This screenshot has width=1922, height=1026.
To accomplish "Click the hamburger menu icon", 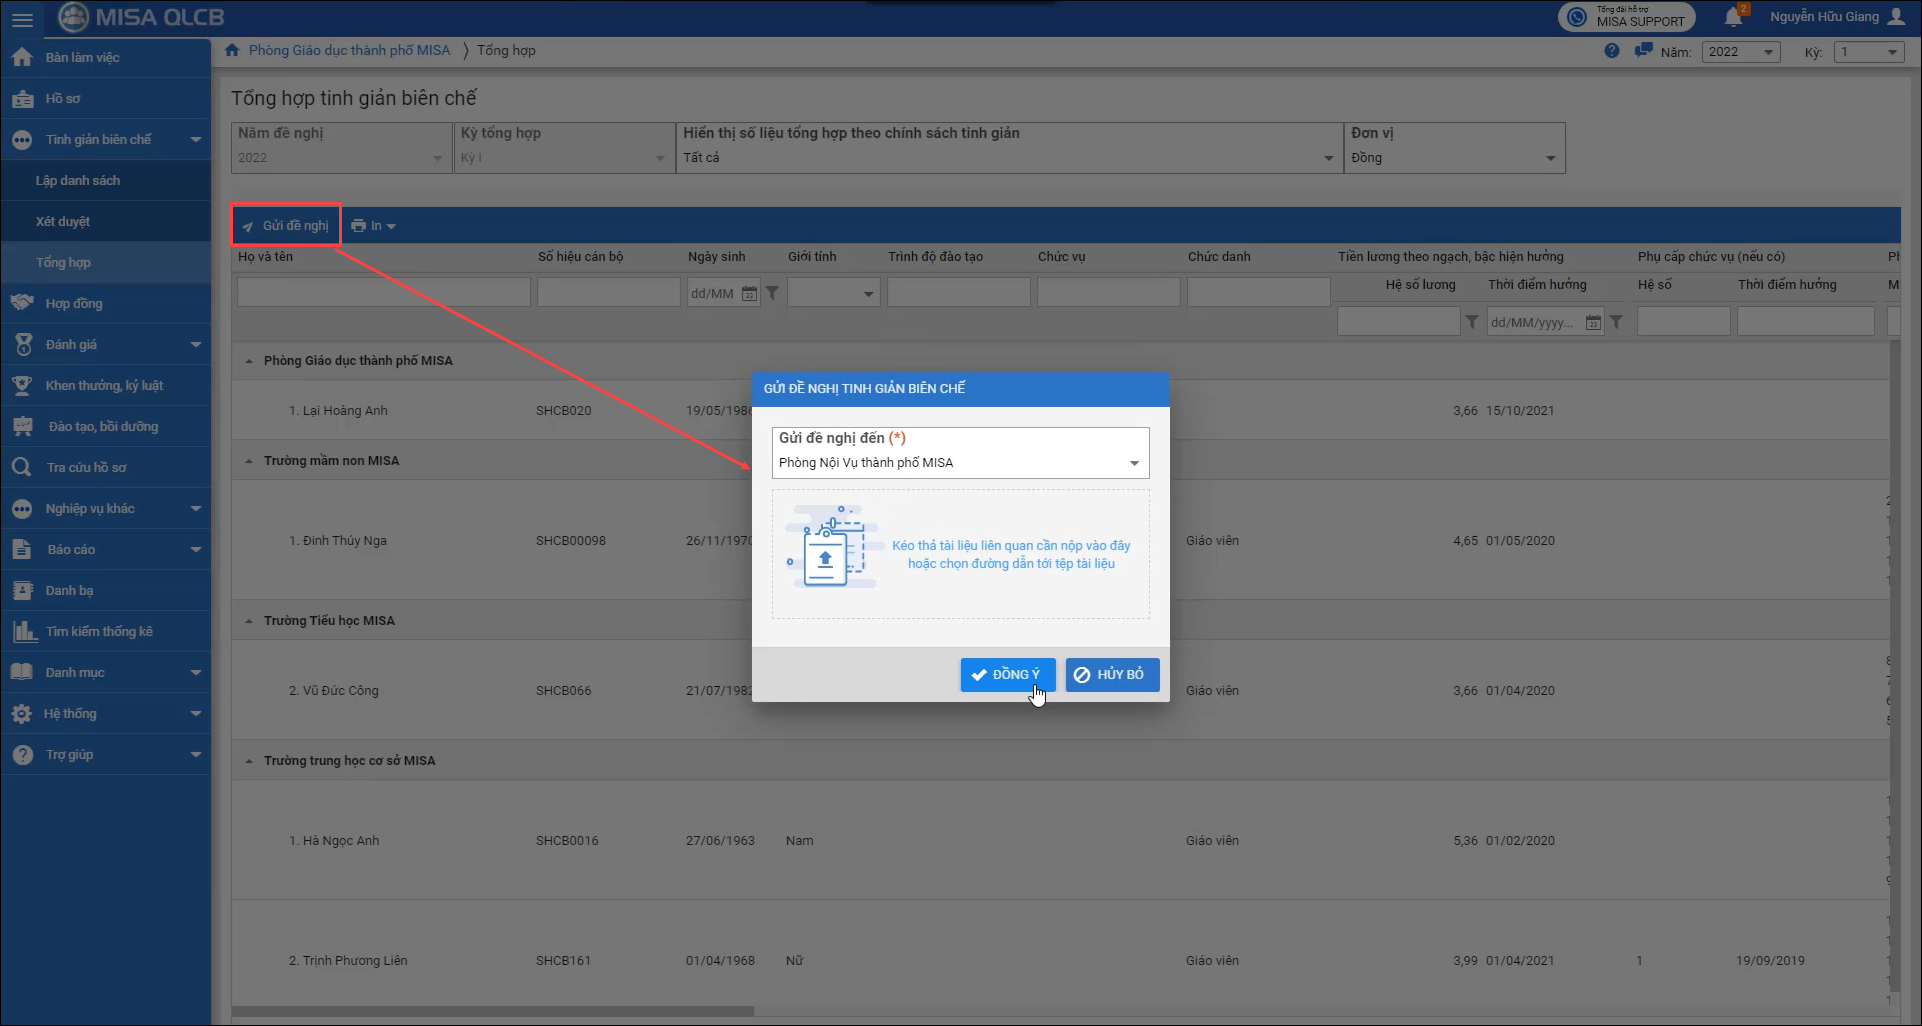I will [x=22, y=19].
